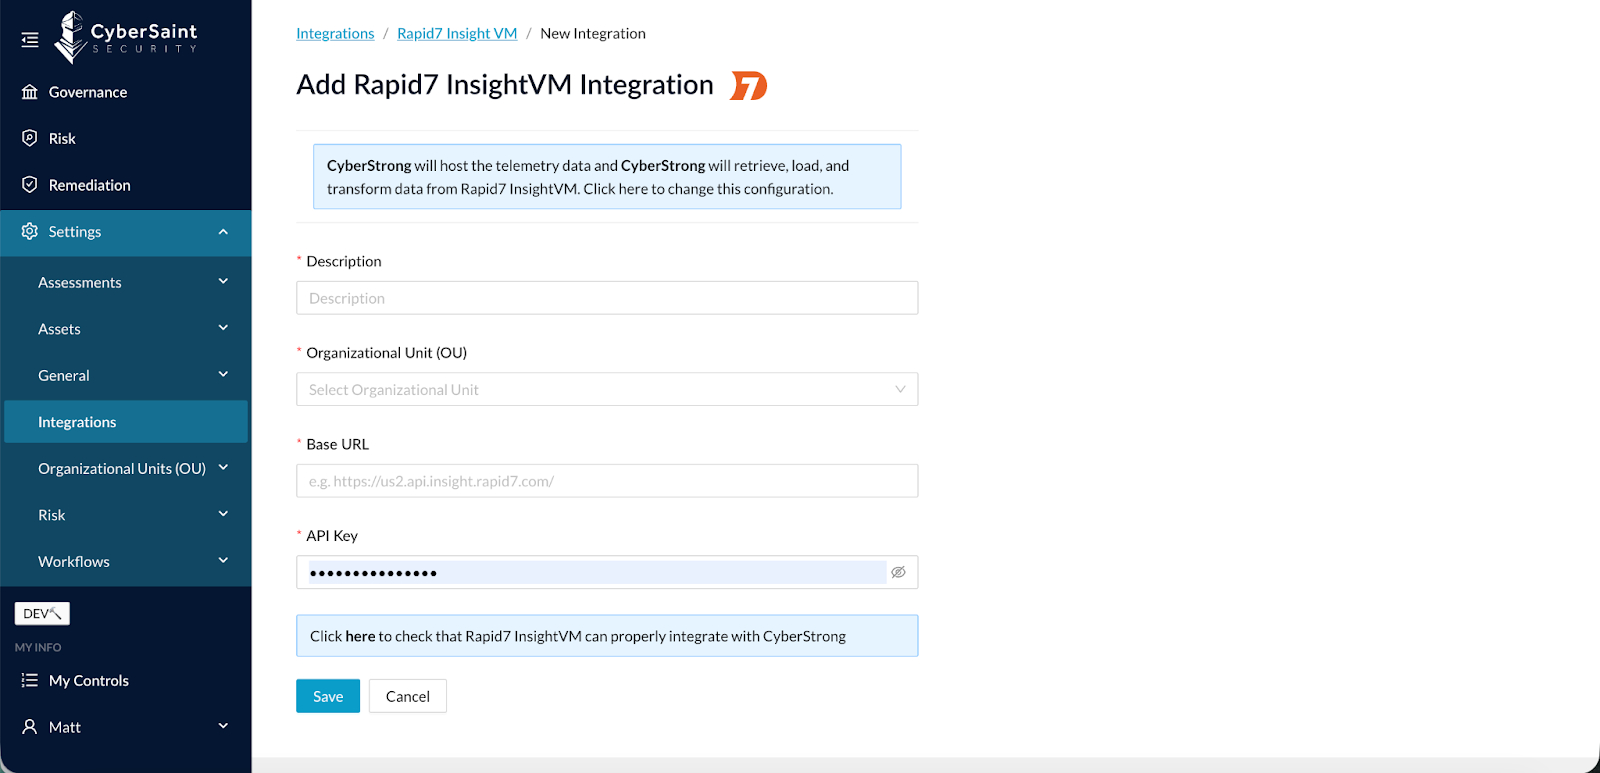The width and height of the screenshot is (1600, 773).
Task: Open the General settings menu item
Action: [x=64, y=375]
